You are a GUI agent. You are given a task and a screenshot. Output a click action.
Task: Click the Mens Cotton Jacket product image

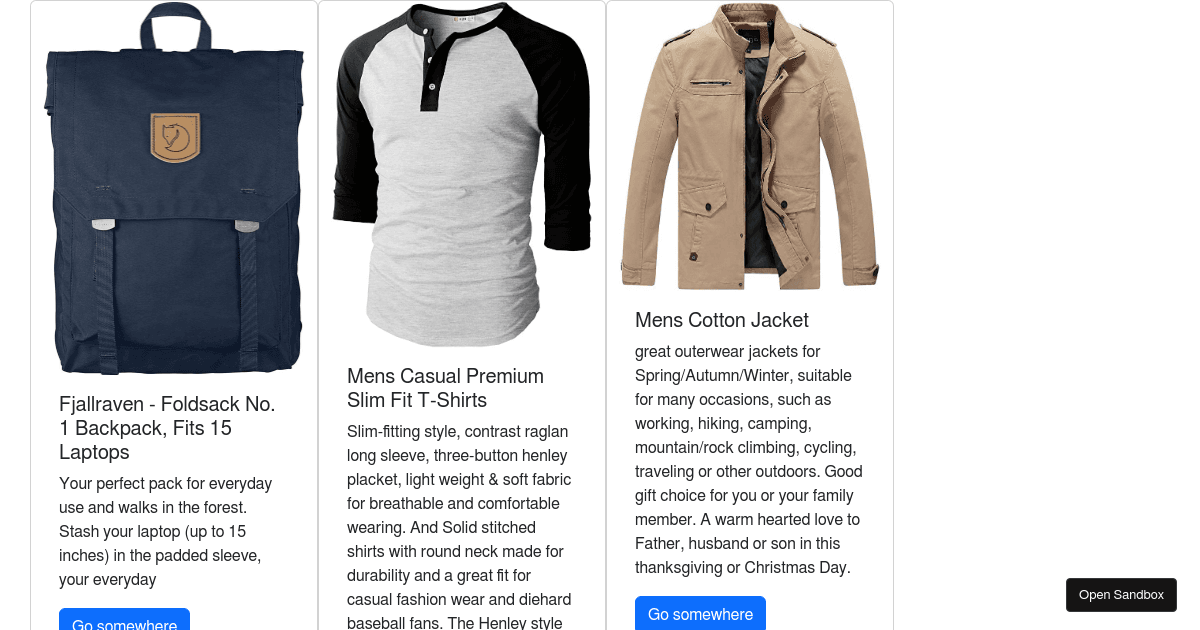[750, 147]
